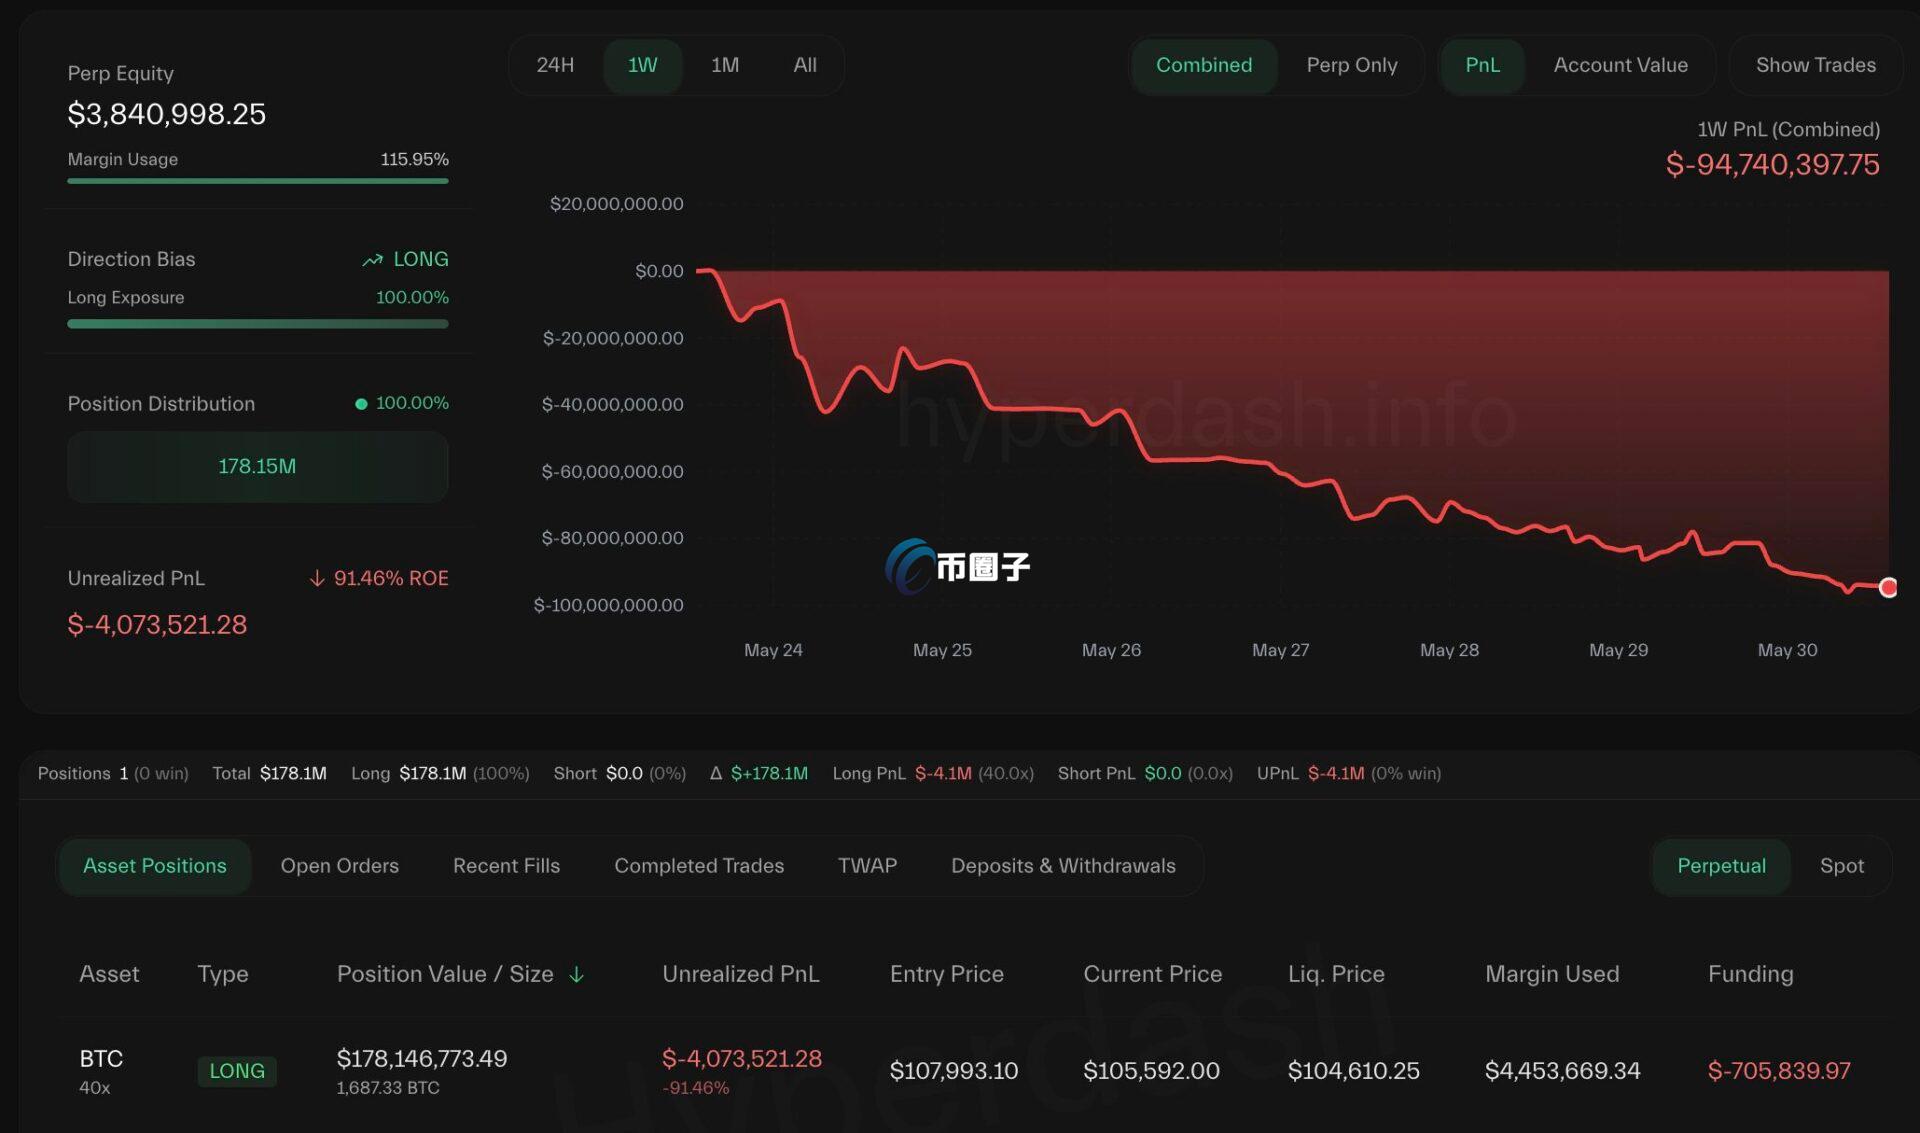Select the 24H time range

click(x=555, y=65)
